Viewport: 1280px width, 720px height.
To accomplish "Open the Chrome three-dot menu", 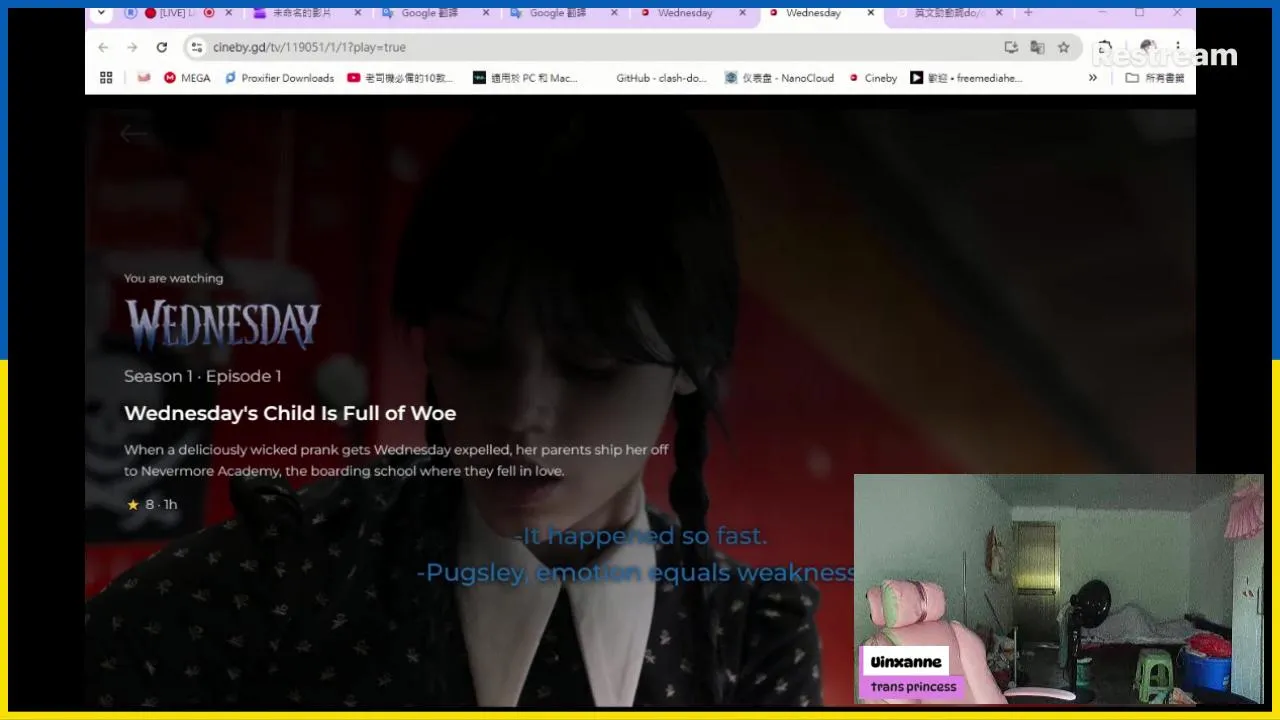I will (x=1178, y=47).
